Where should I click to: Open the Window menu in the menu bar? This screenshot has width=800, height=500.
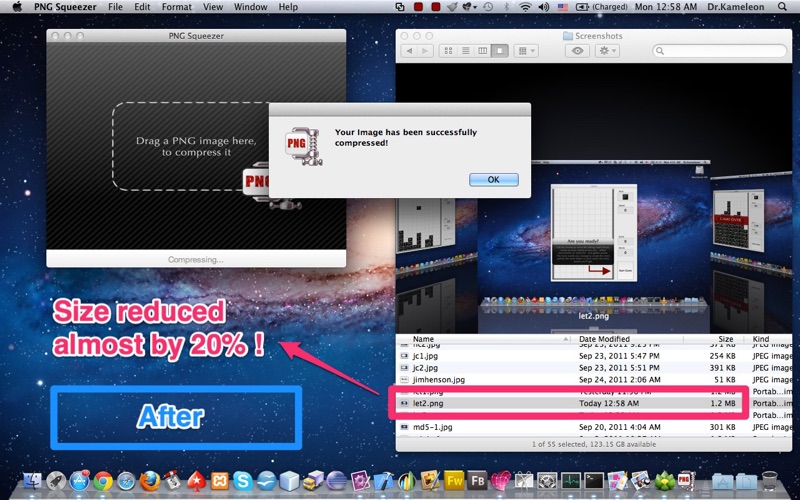[251, 7]
